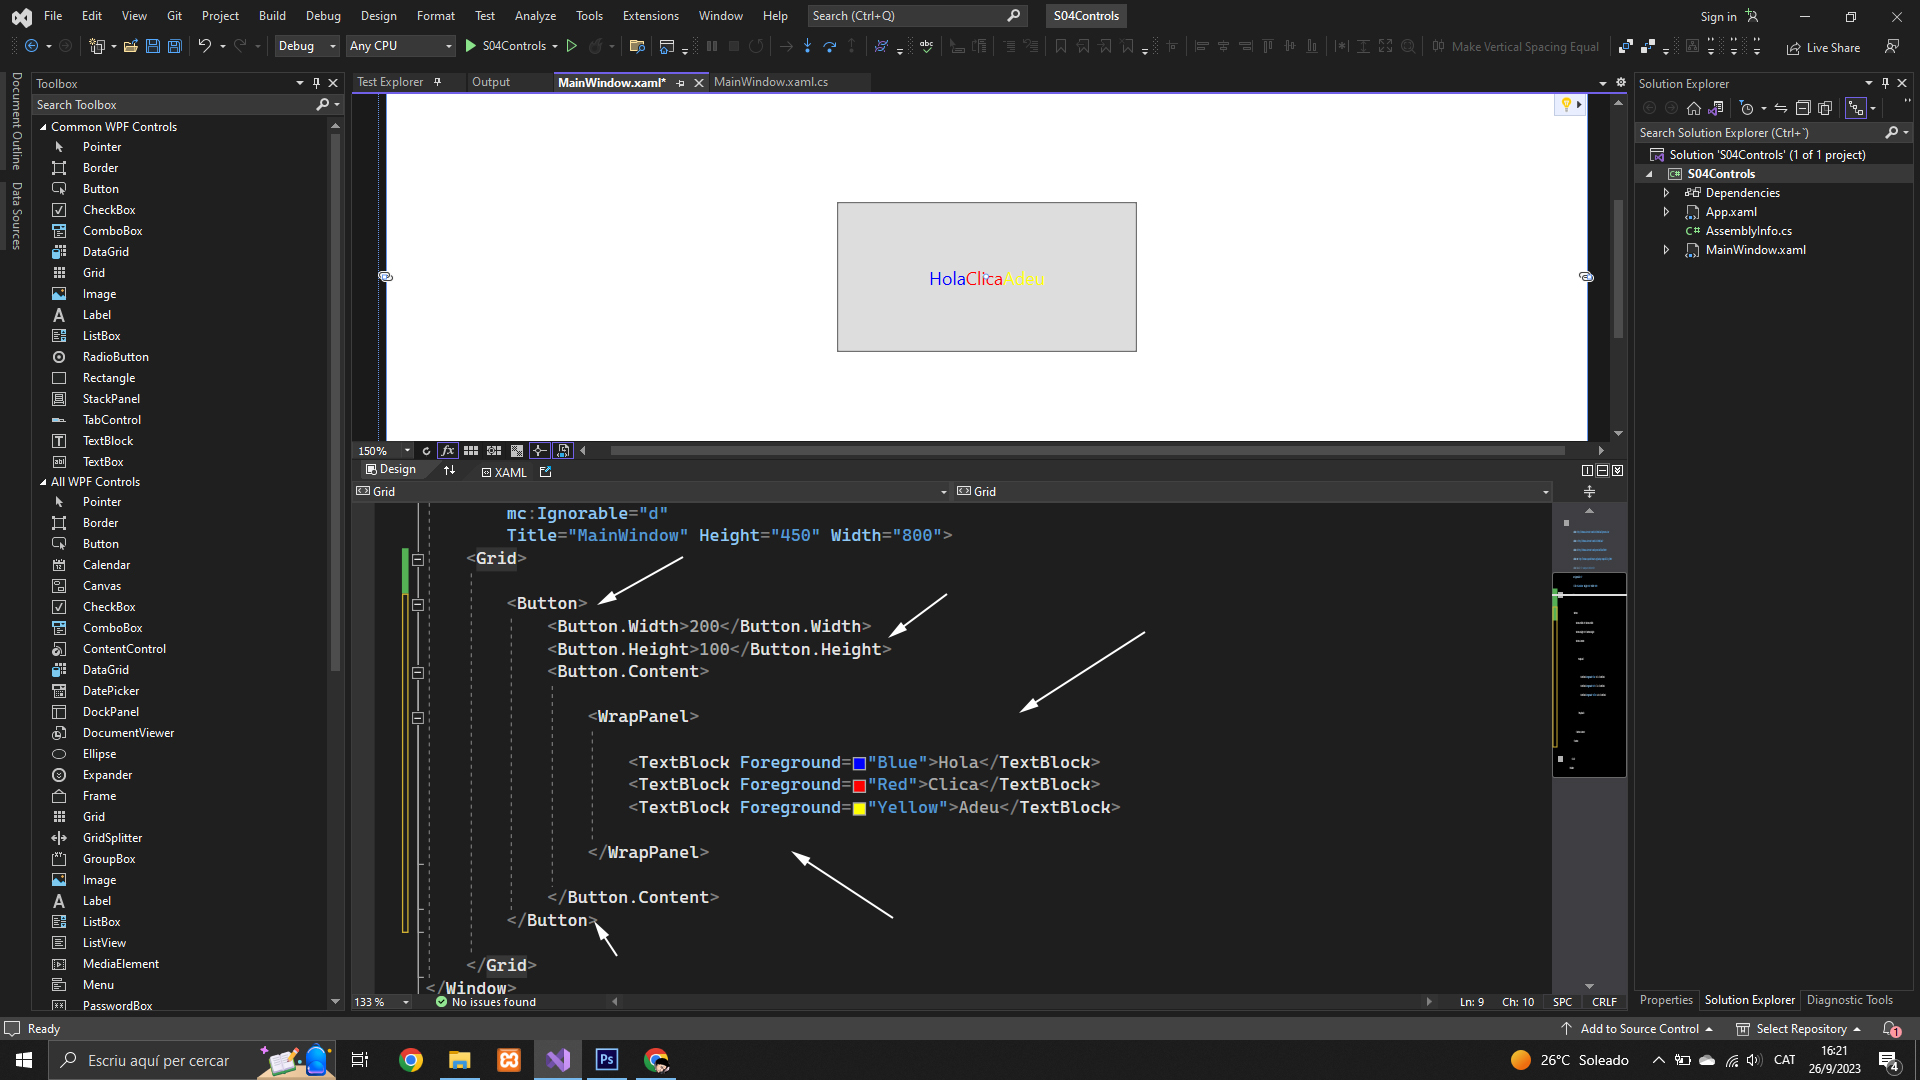1920x1080 pixels.
Task: Collapse the Common WPF Controls group
Action: [x=43, y=127]
